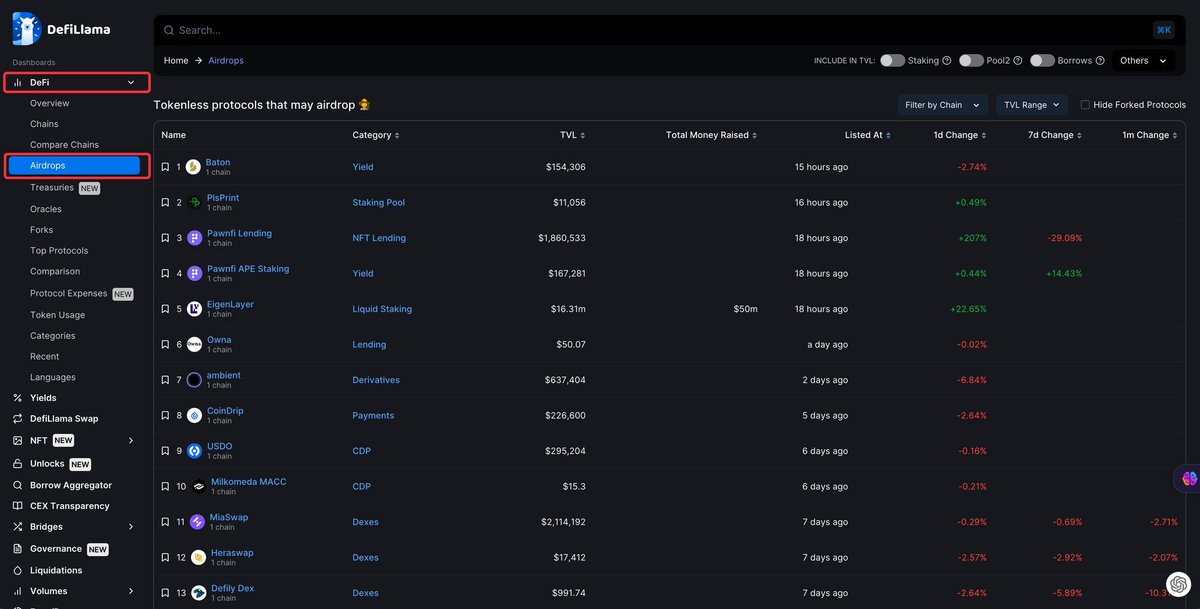Bookmark the MiaSwap row

pyautogui.click(x=165, y=522)
